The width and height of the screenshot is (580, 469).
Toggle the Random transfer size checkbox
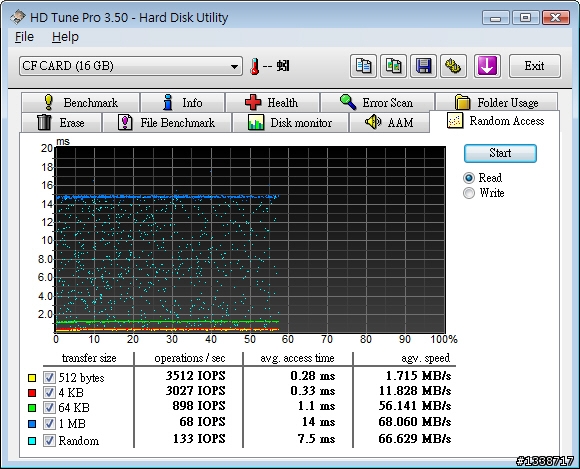tap(49, 441)
